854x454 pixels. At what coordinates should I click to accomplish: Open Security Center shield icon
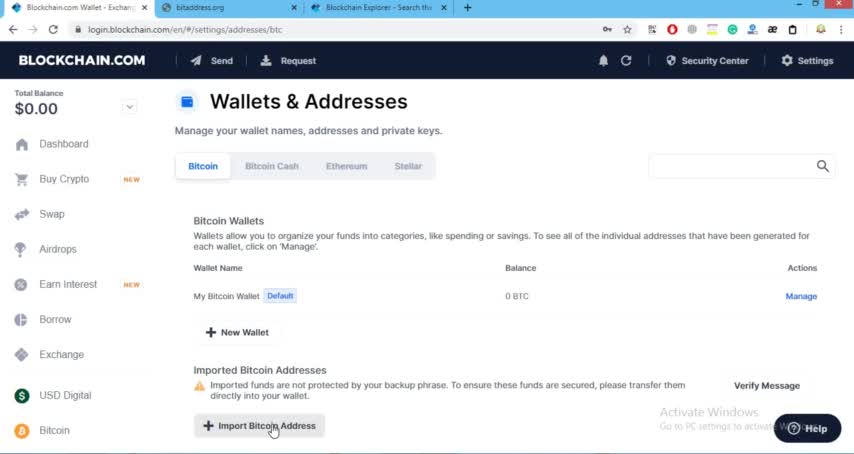(x=671, y=60)
